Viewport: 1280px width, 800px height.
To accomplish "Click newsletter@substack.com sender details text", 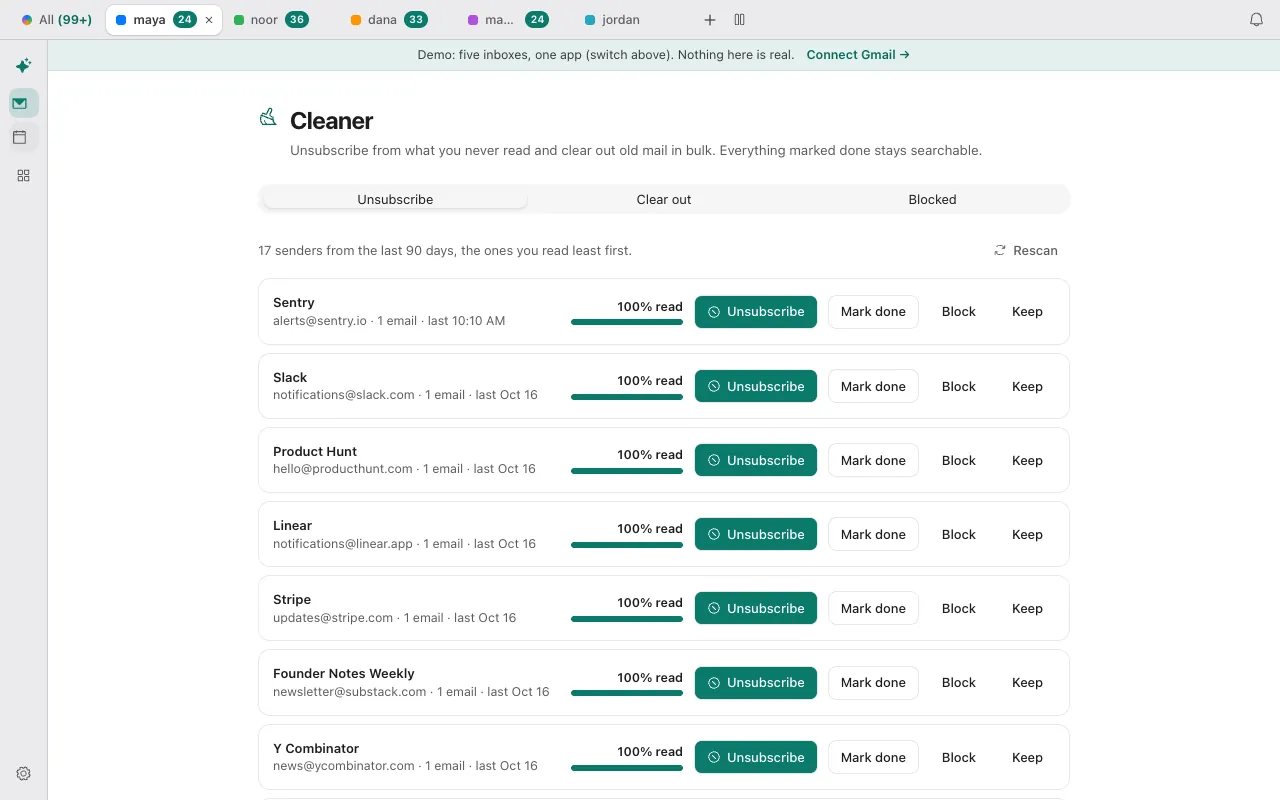I will pyautogui.click(x=411, y=692).
